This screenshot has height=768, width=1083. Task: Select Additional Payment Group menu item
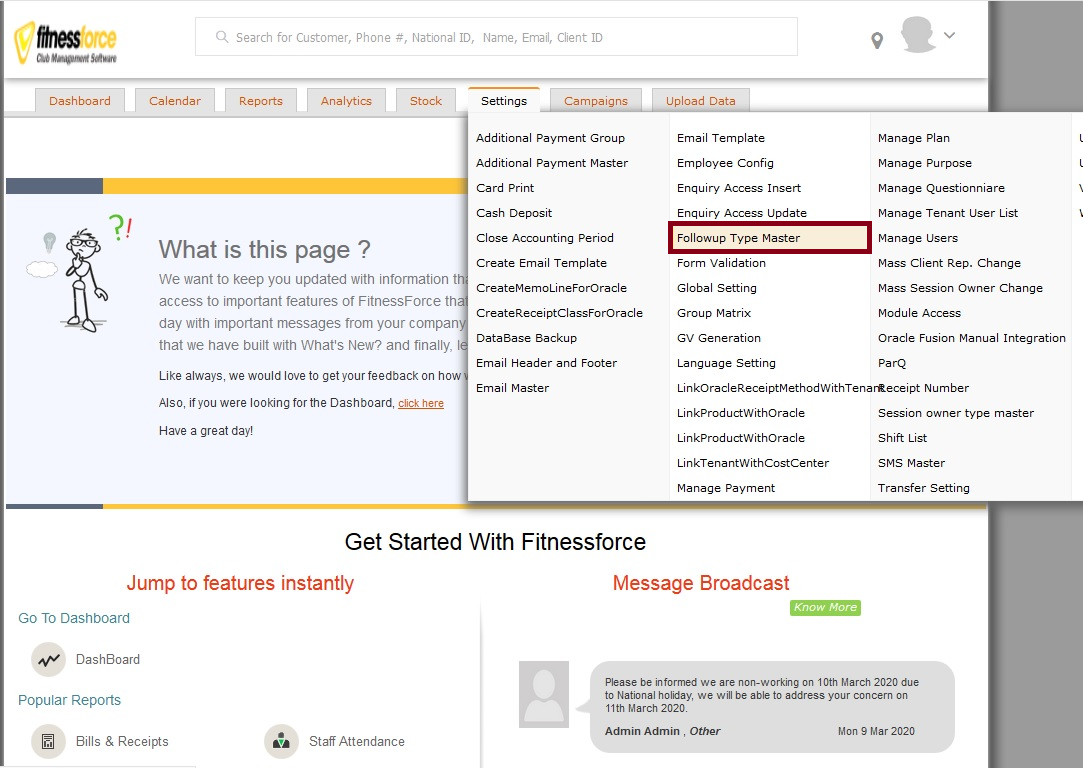[550, 138]
